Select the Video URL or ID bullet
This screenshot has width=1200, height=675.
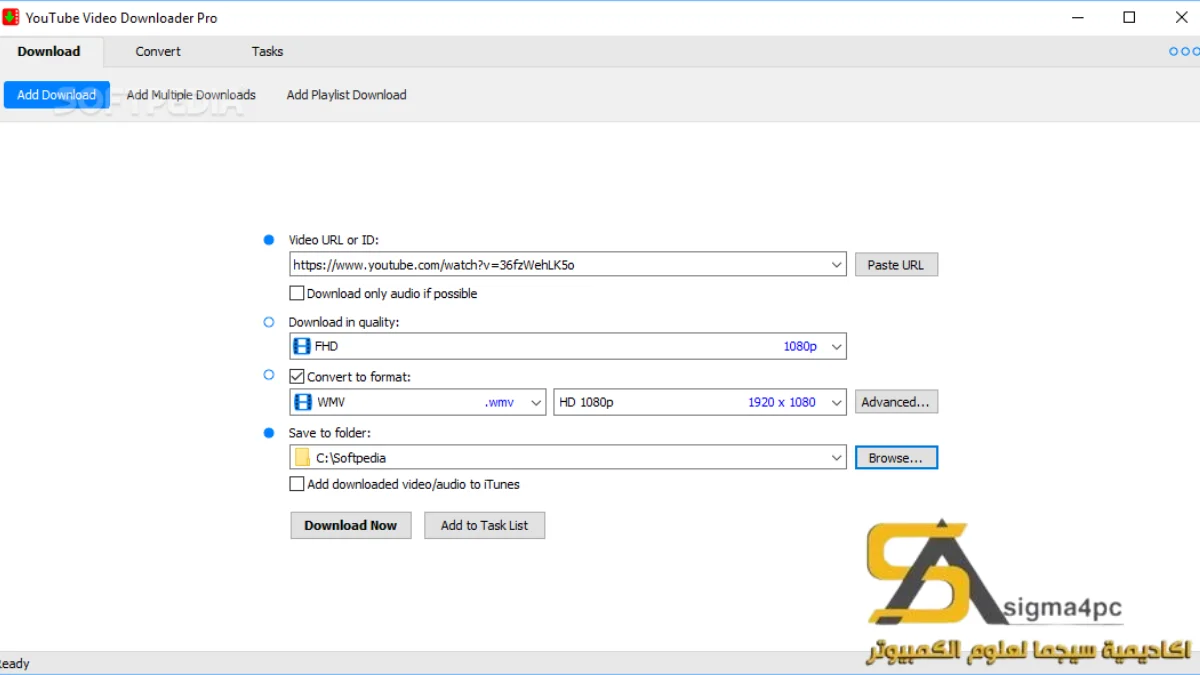point(268,240)
